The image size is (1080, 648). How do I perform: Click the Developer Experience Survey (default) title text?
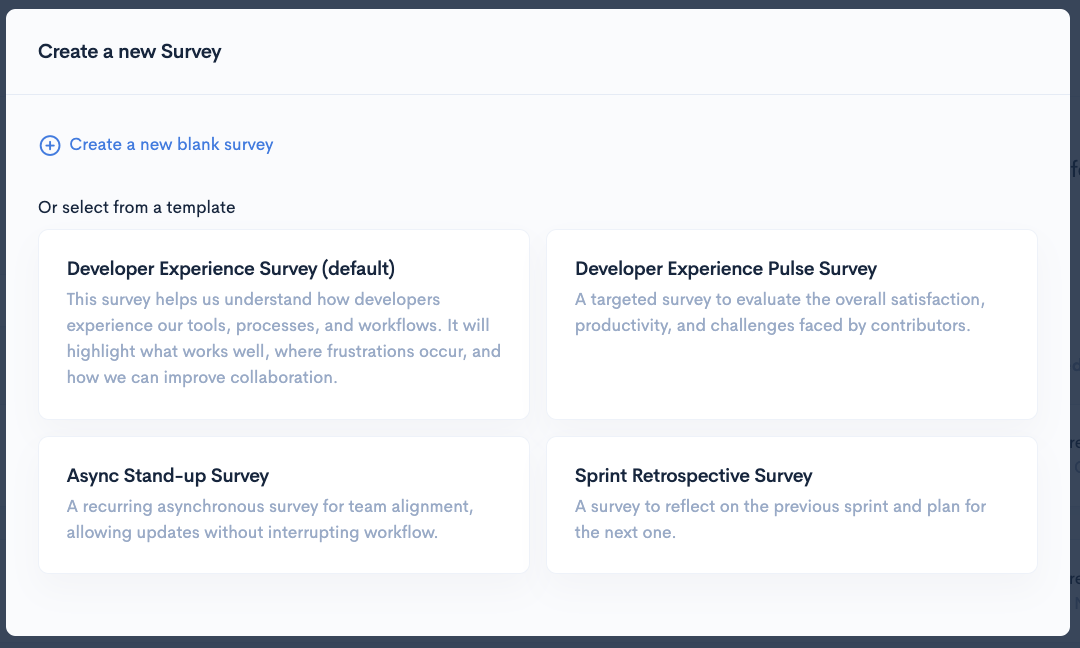tap(231, 269)
